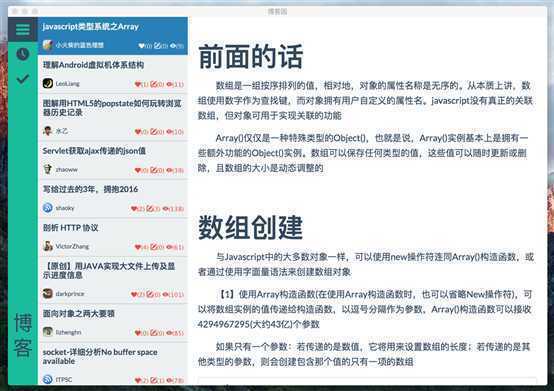Screen dimensions: 554x391
Task: Click the eye views icon on zhaoww's post
Action: [x=169, y=170]
